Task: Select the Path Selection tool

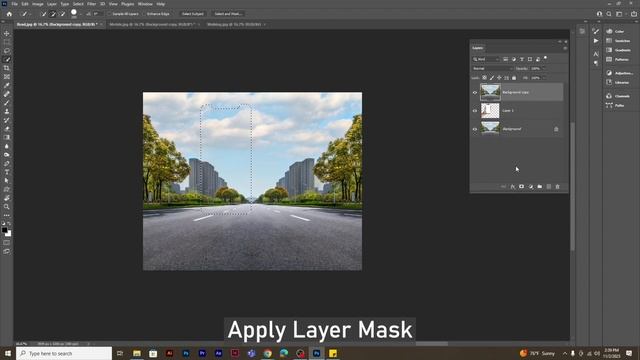Action: [7, 181]
